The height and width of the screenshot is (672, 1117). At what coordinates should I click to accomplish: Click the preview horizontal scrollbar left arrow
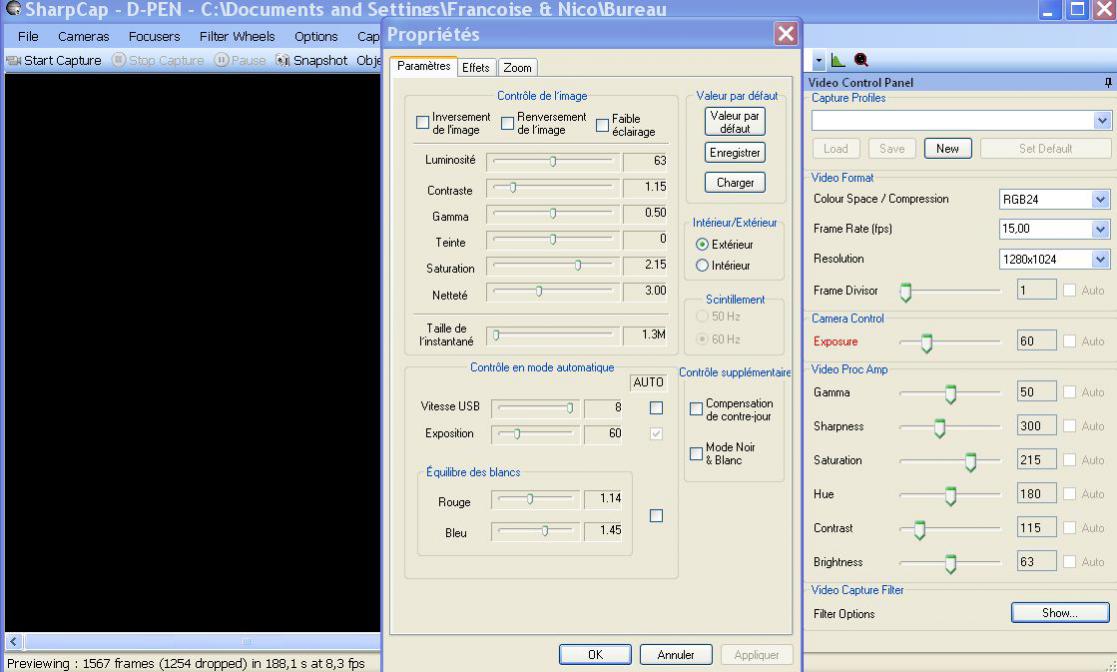(x=14, y=641)
